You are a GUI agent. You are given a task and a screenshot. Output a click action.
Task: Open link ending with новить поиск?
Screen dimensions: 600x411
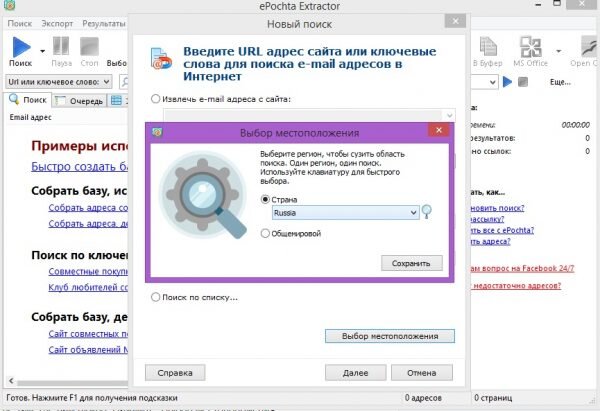click(x=498, y=208)
